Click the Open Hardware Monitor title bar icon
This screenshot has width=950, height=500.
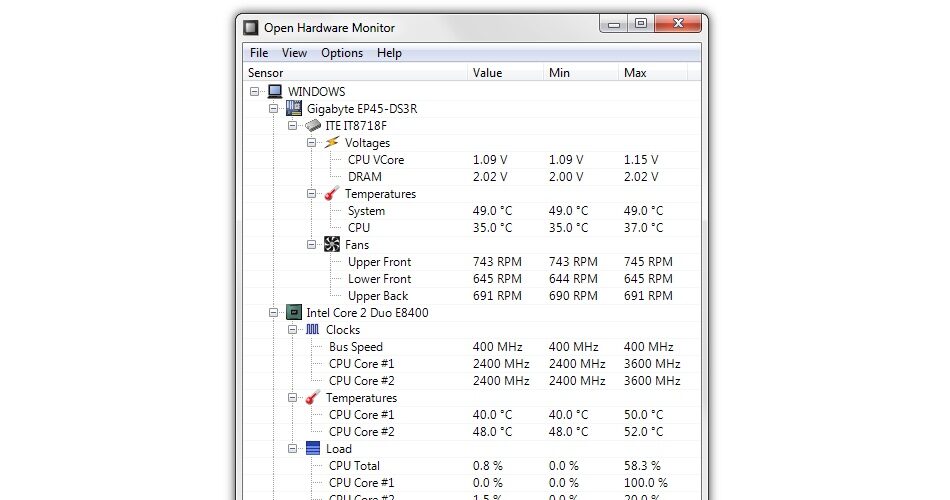(x=251, y=28)
